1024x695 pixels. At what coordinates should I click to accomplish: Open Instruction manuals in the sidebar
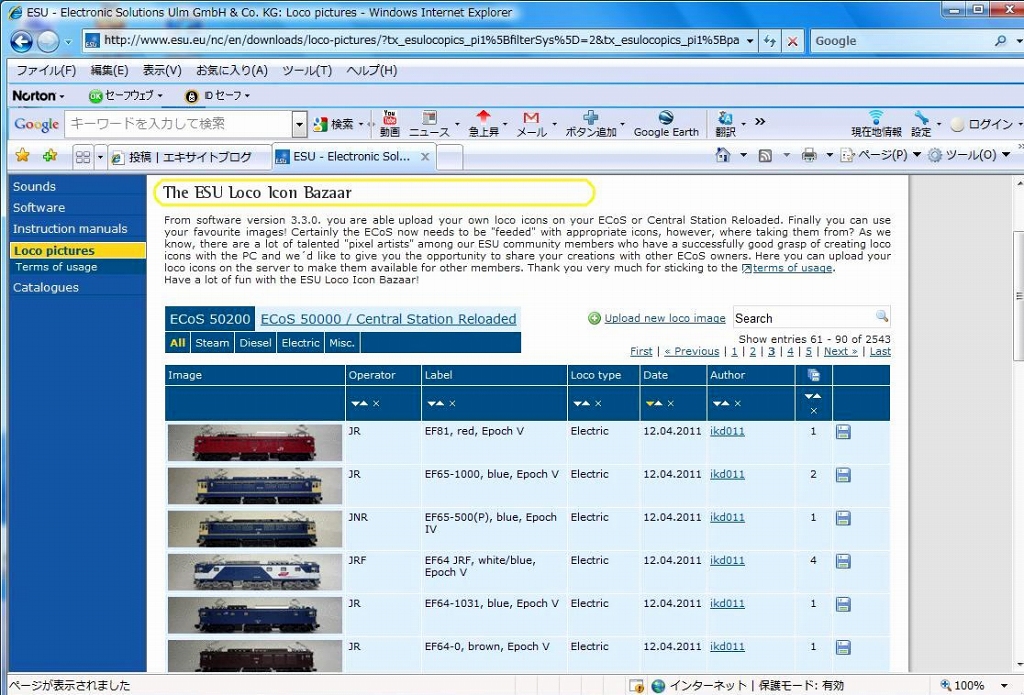(x=70, y=229)
